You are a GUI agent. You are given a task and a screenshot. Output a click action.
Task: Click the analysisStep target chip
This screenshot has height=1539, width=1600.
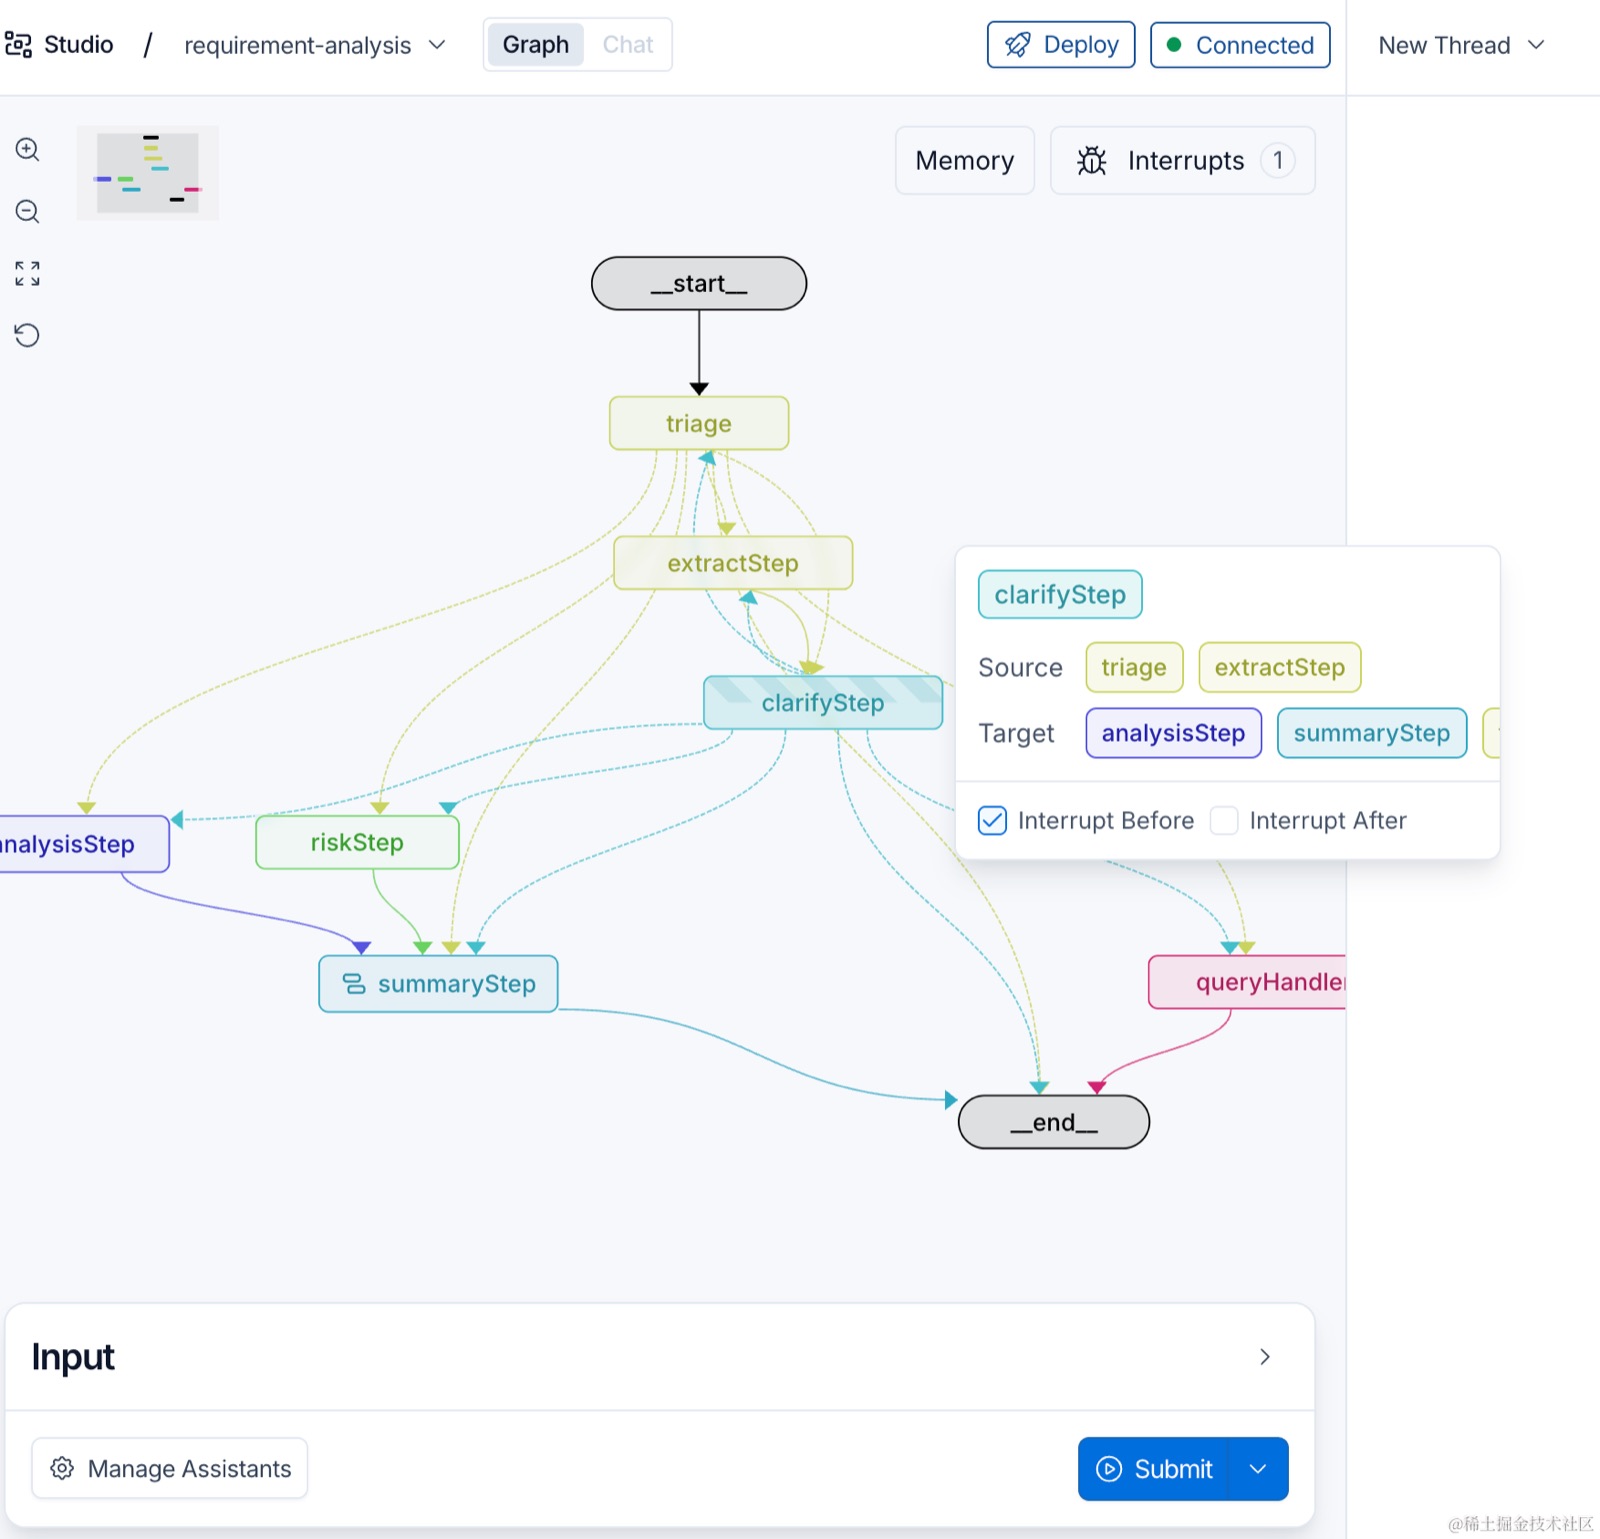click(1173, 733)
